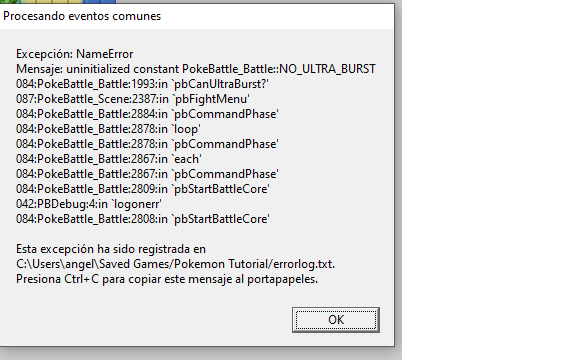Screen dimensions: 563x360
Task: Click the line 2884 pbCommandPhase entry
Action: 147,114
